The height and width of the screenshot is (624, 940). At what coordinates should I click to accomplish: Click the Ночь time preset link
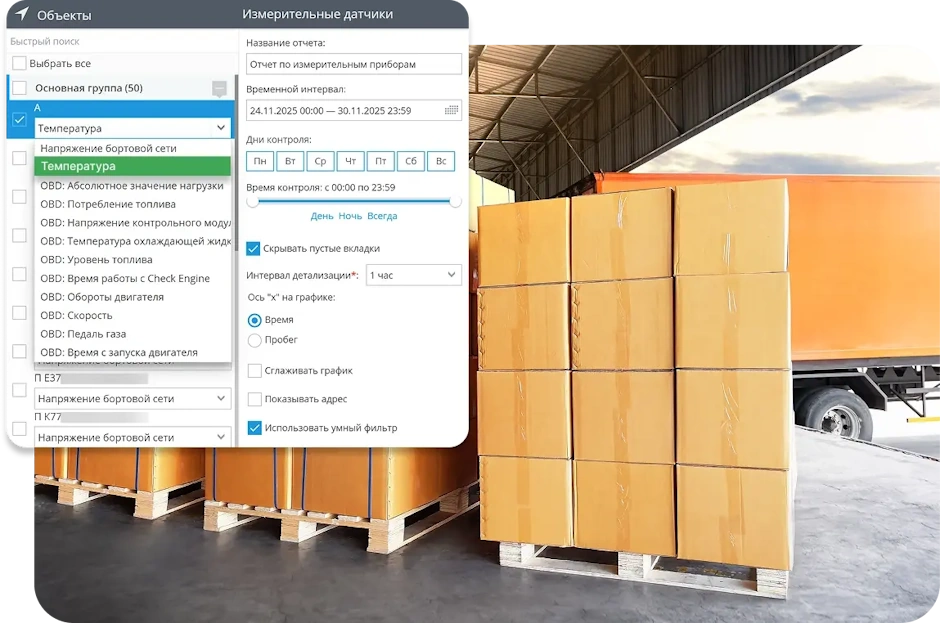click(350, 216)
